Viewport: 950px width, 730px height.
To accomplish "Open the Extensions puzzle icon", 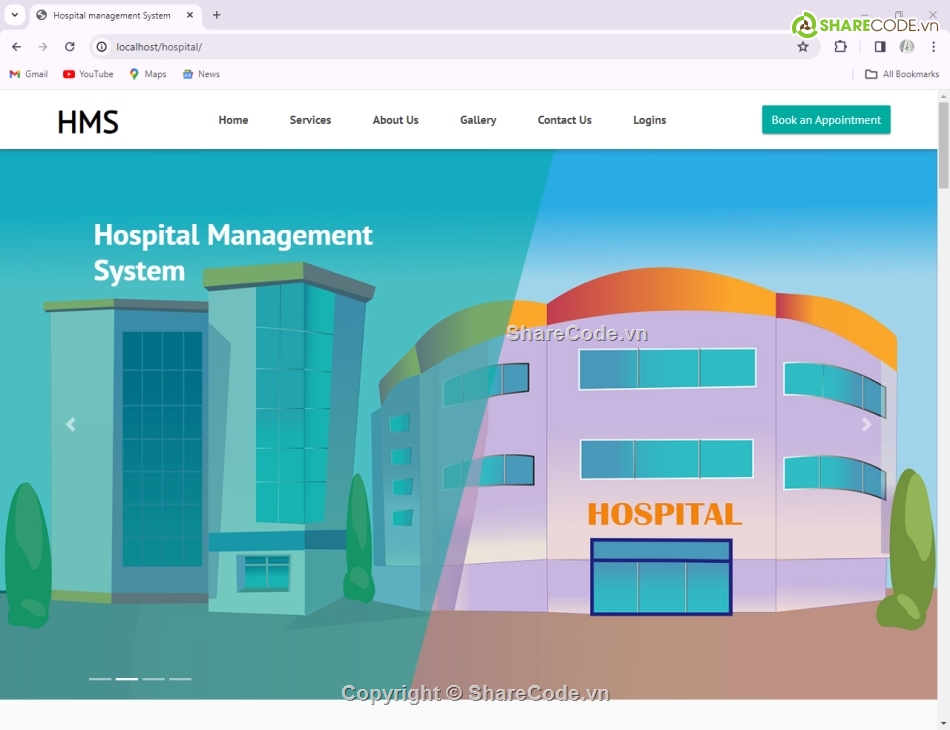I will tap(840, 47).
